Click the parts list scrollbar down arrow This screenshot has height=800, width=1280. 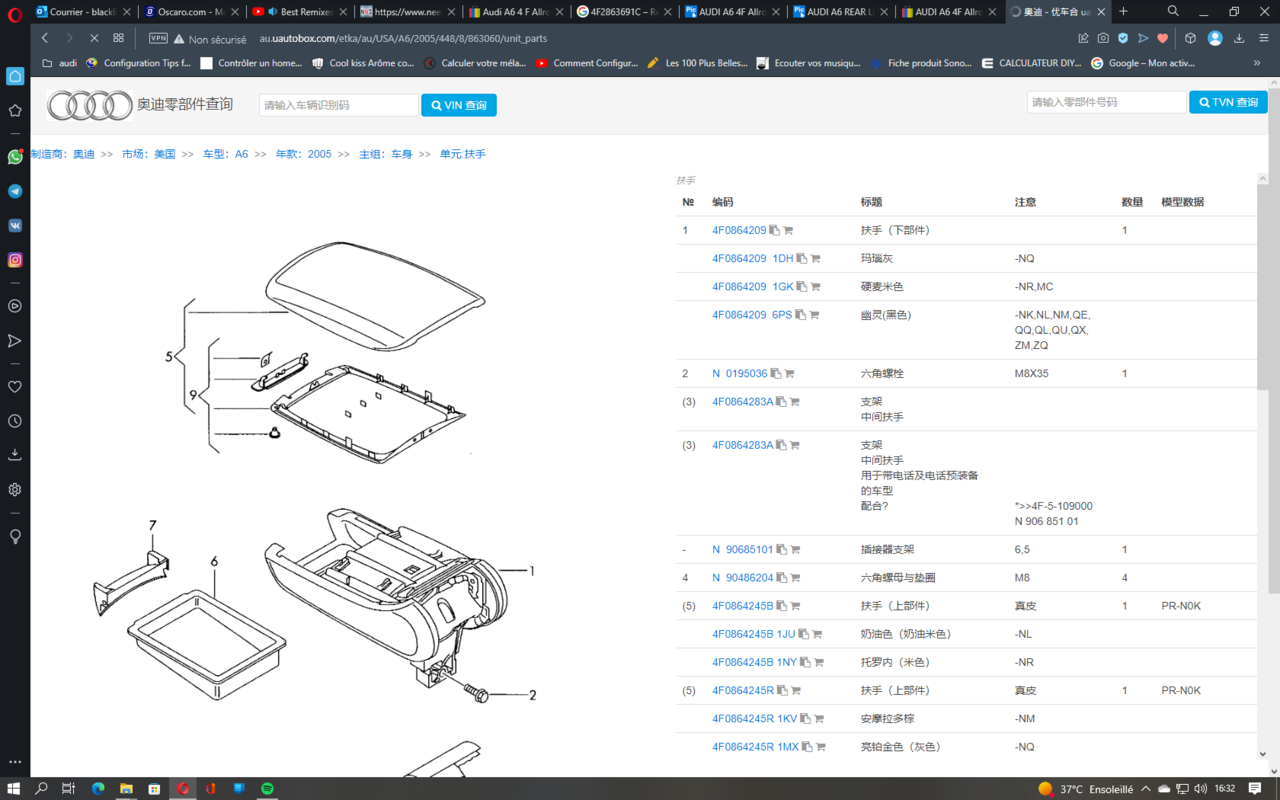[x=1262, y=755]
